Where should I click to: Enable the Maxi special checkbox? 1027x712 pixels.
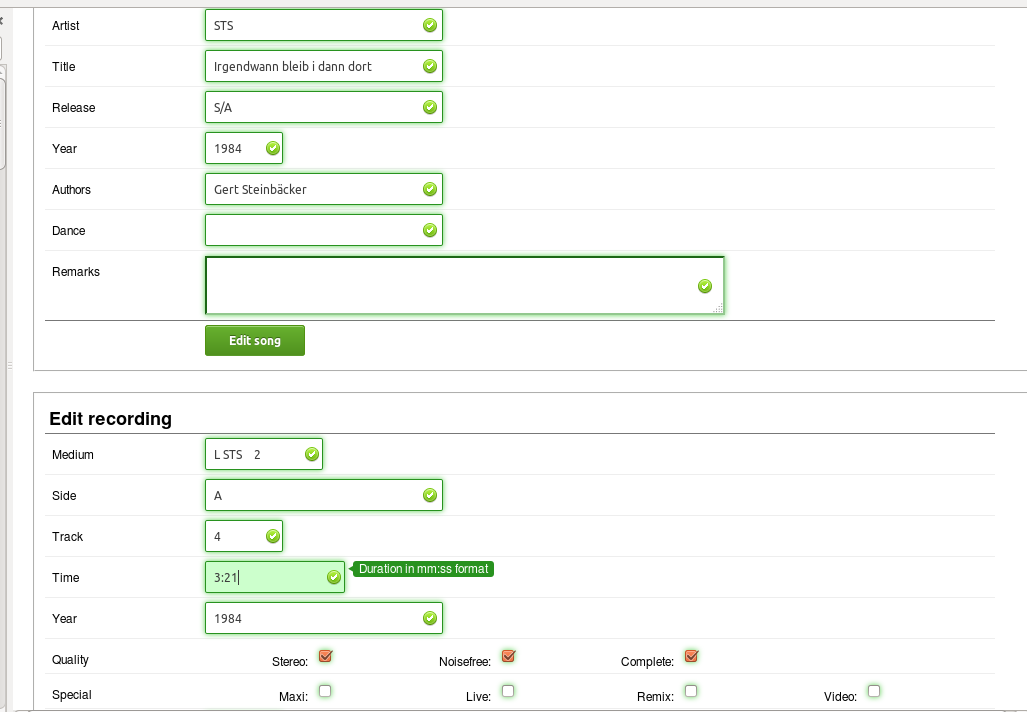pos(325,691)
